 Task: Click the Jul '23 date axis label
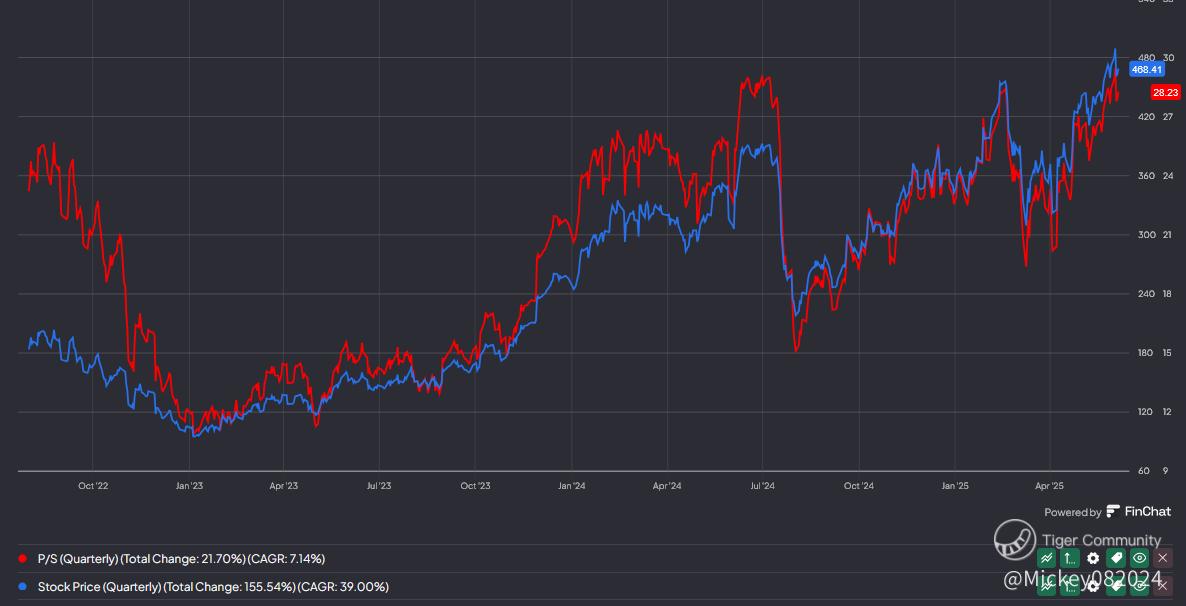tap(379, 486)
